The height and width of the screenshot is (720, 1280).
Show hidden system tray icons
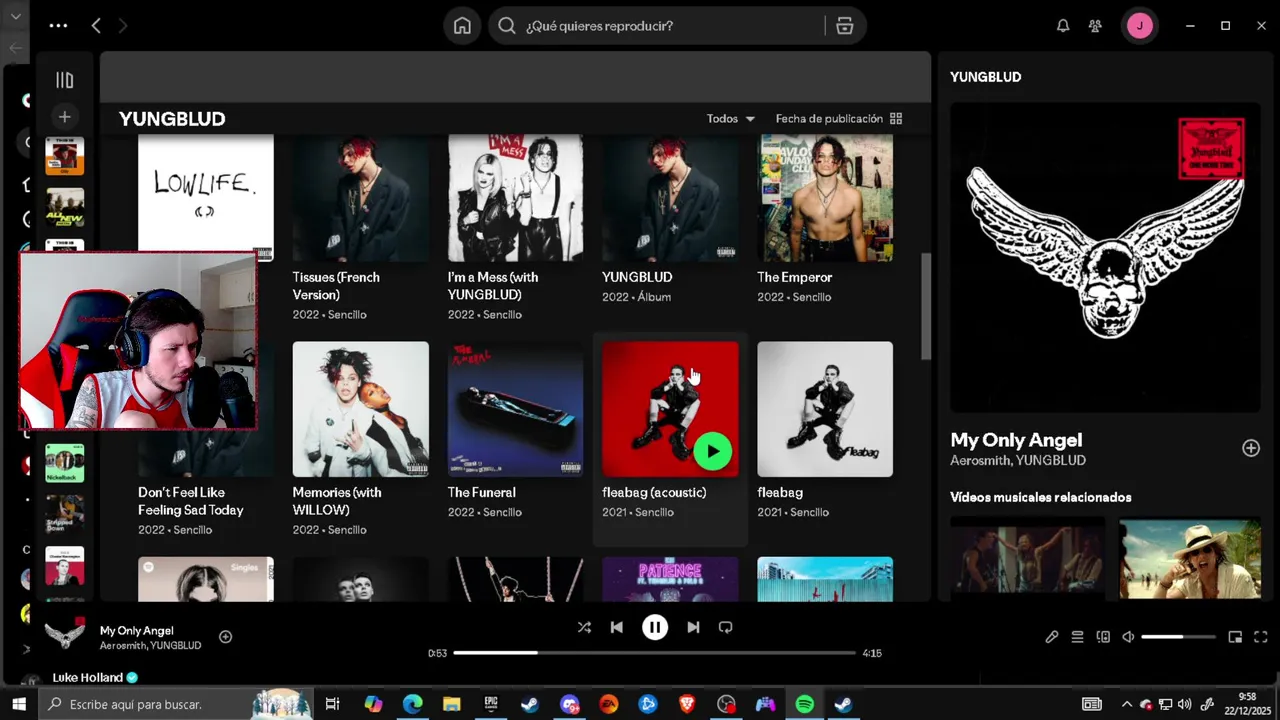(x=1127, y=704)
